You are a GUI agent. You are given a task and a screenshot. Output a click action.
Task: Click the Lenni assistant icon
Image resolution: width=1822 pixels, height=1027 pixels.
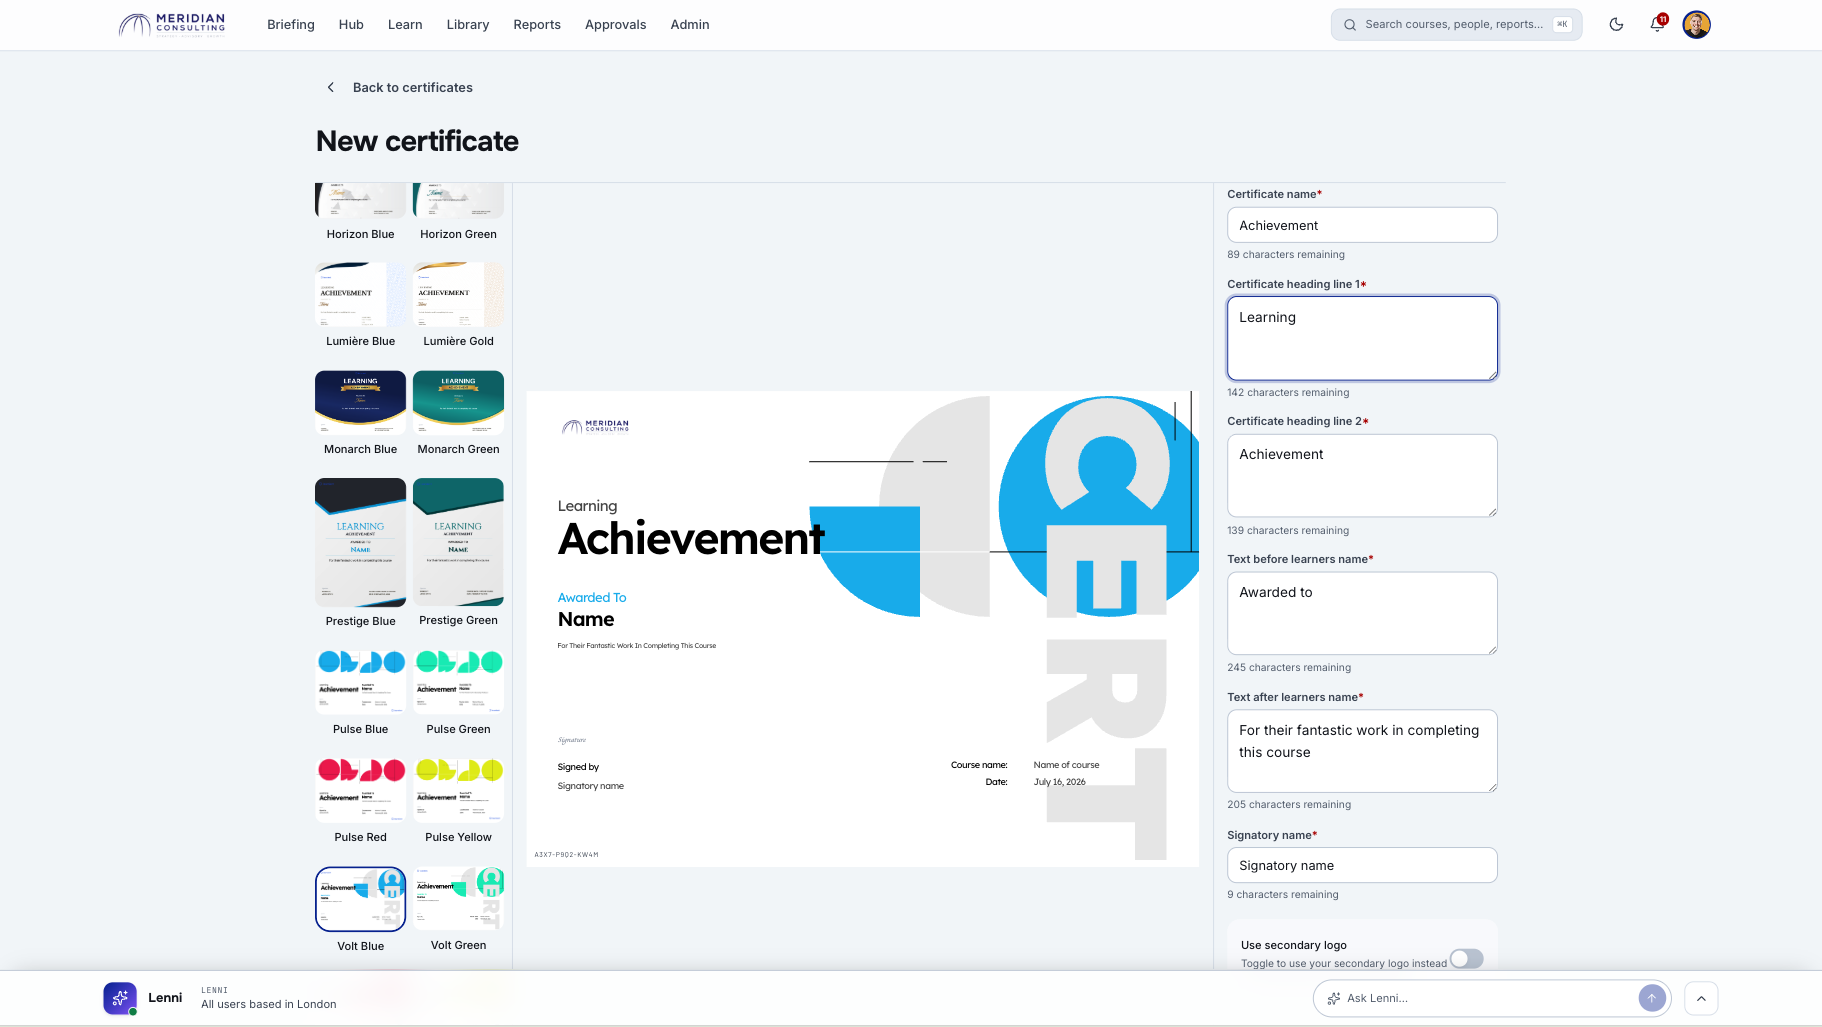click(x=120, y=998)
